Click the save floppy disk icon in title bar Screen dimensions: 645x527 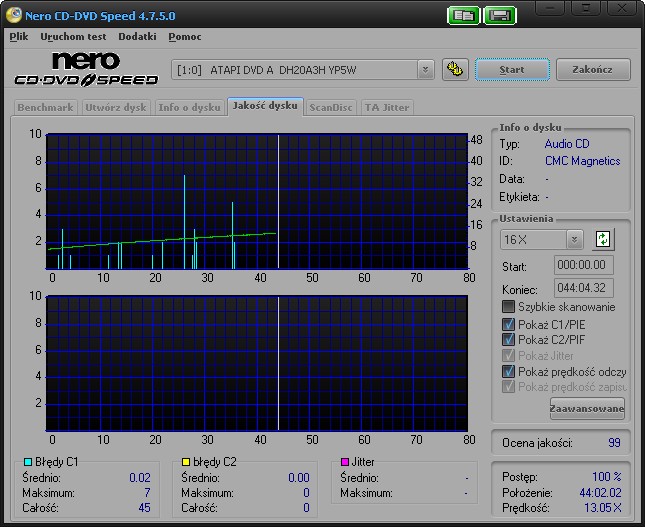(x=500, y=16)
